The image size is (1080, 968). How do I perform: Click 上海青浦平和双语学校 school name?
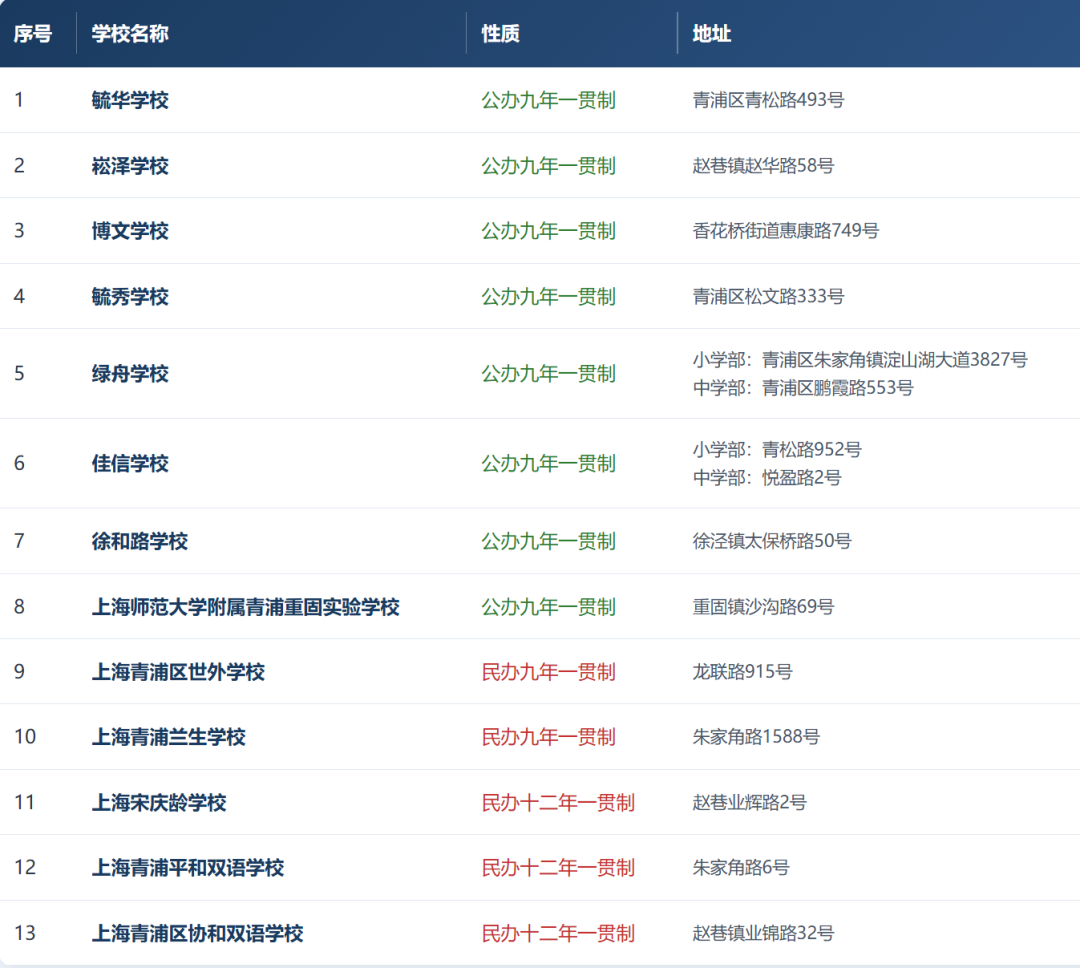(x=188, y=868)
